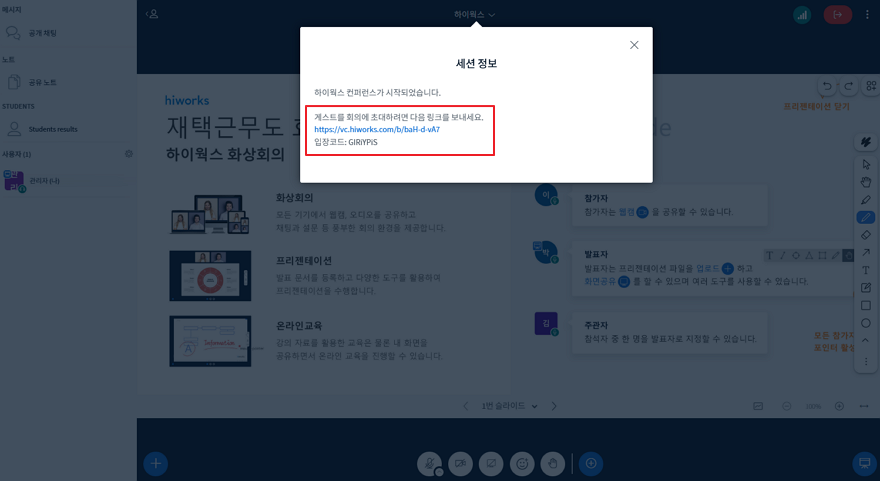
Task: Expand the 하이웍스 session title dropdown
Action: click(x=474, y=14)
